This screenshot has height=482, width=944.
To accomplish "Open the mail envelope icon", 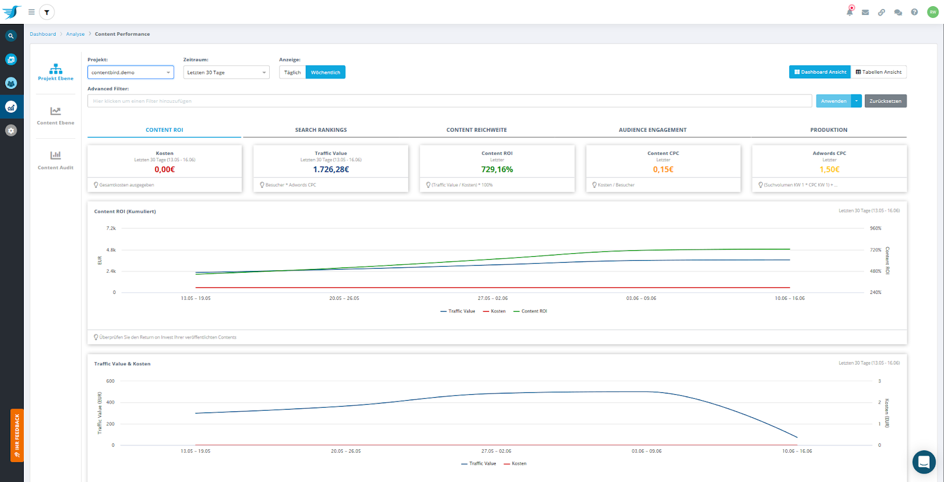I will coord(865,12).
